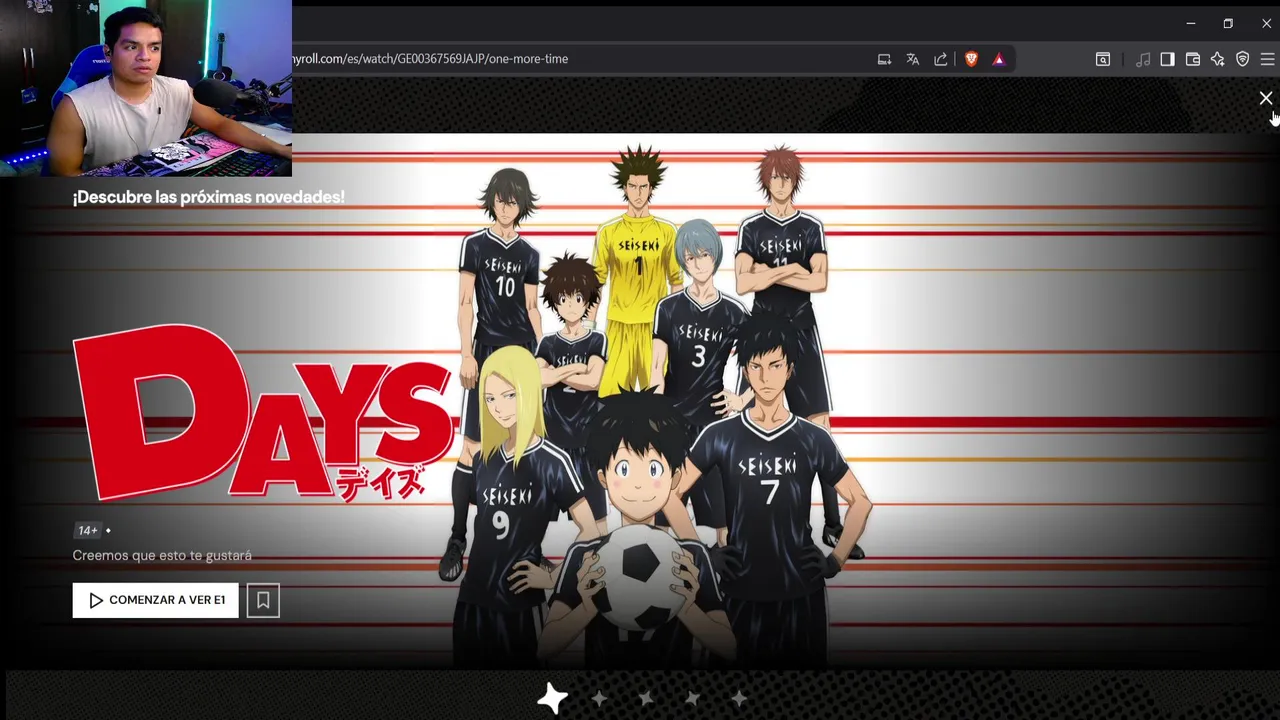Image resolution: width=1280 pixels, height=720 pixels.
Task: Open the translate page icon
Action: click(x=912, y=59)
